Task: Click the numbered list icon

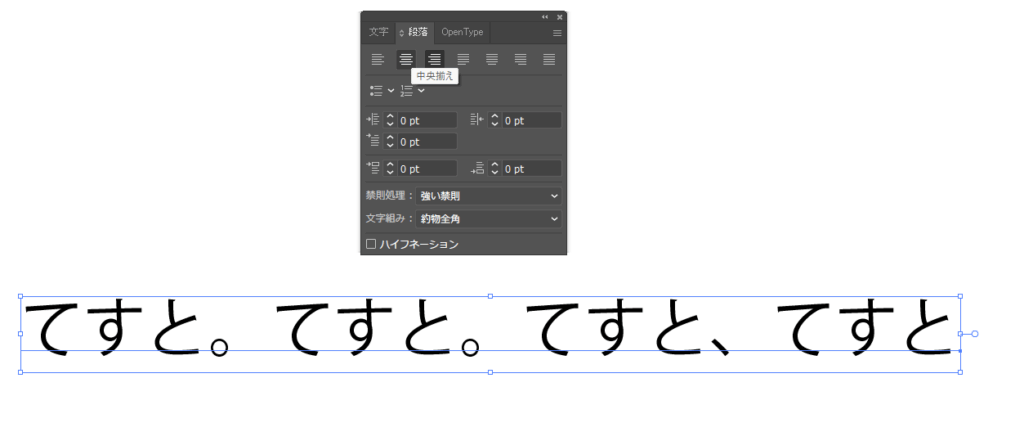Action: [406, 91]
